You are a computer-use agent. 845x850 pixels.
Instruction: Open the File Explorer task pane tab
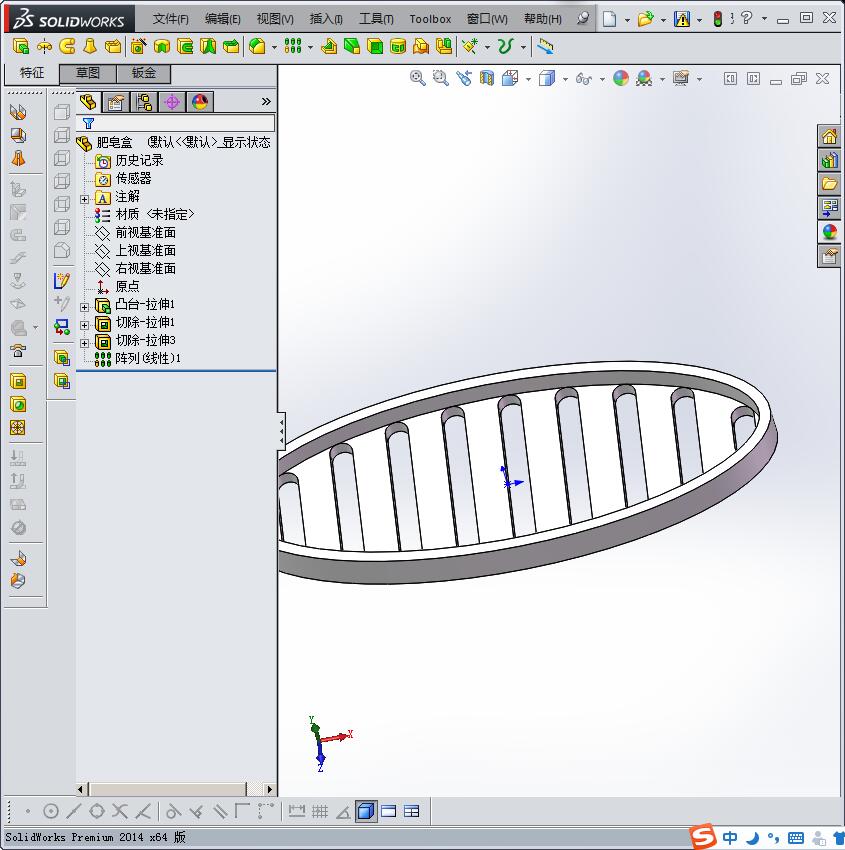[829, 184]
